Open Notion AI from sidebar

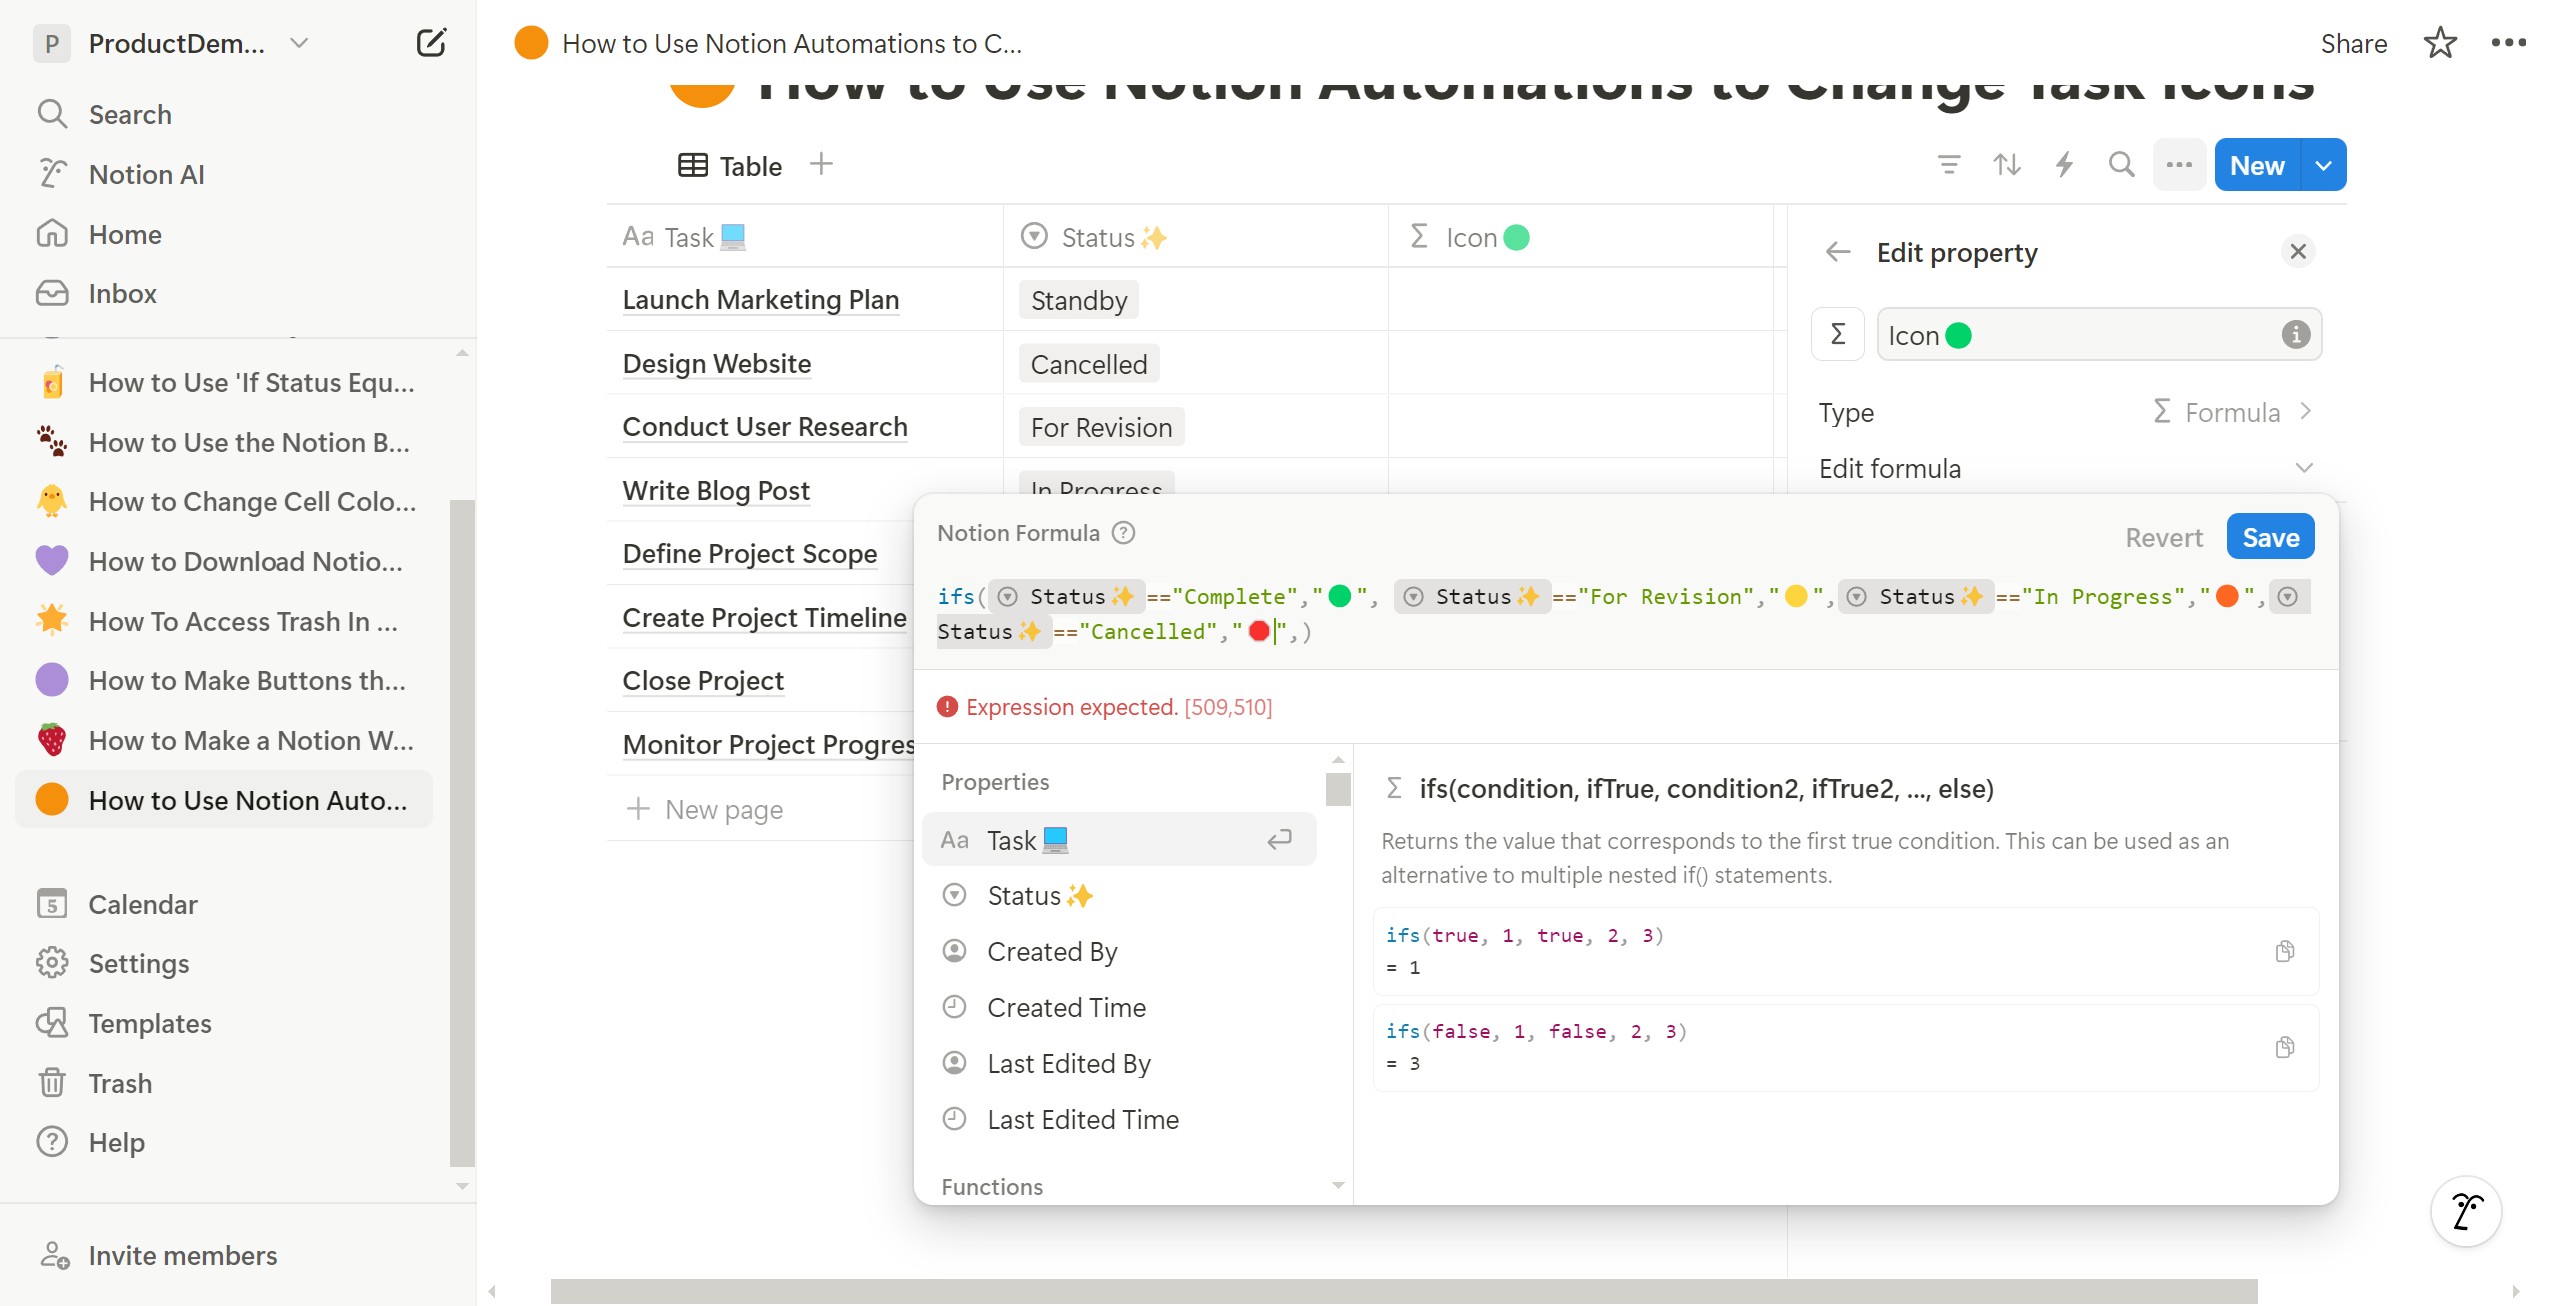tap(146, 174)
